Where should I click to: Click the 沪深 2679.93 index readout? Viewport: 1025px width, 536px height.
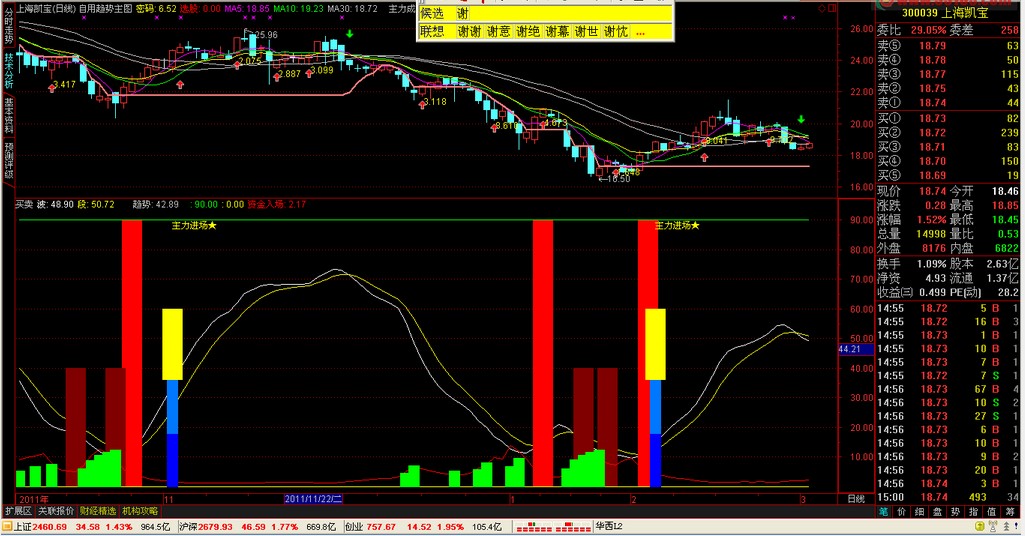[x=205, y=527]
